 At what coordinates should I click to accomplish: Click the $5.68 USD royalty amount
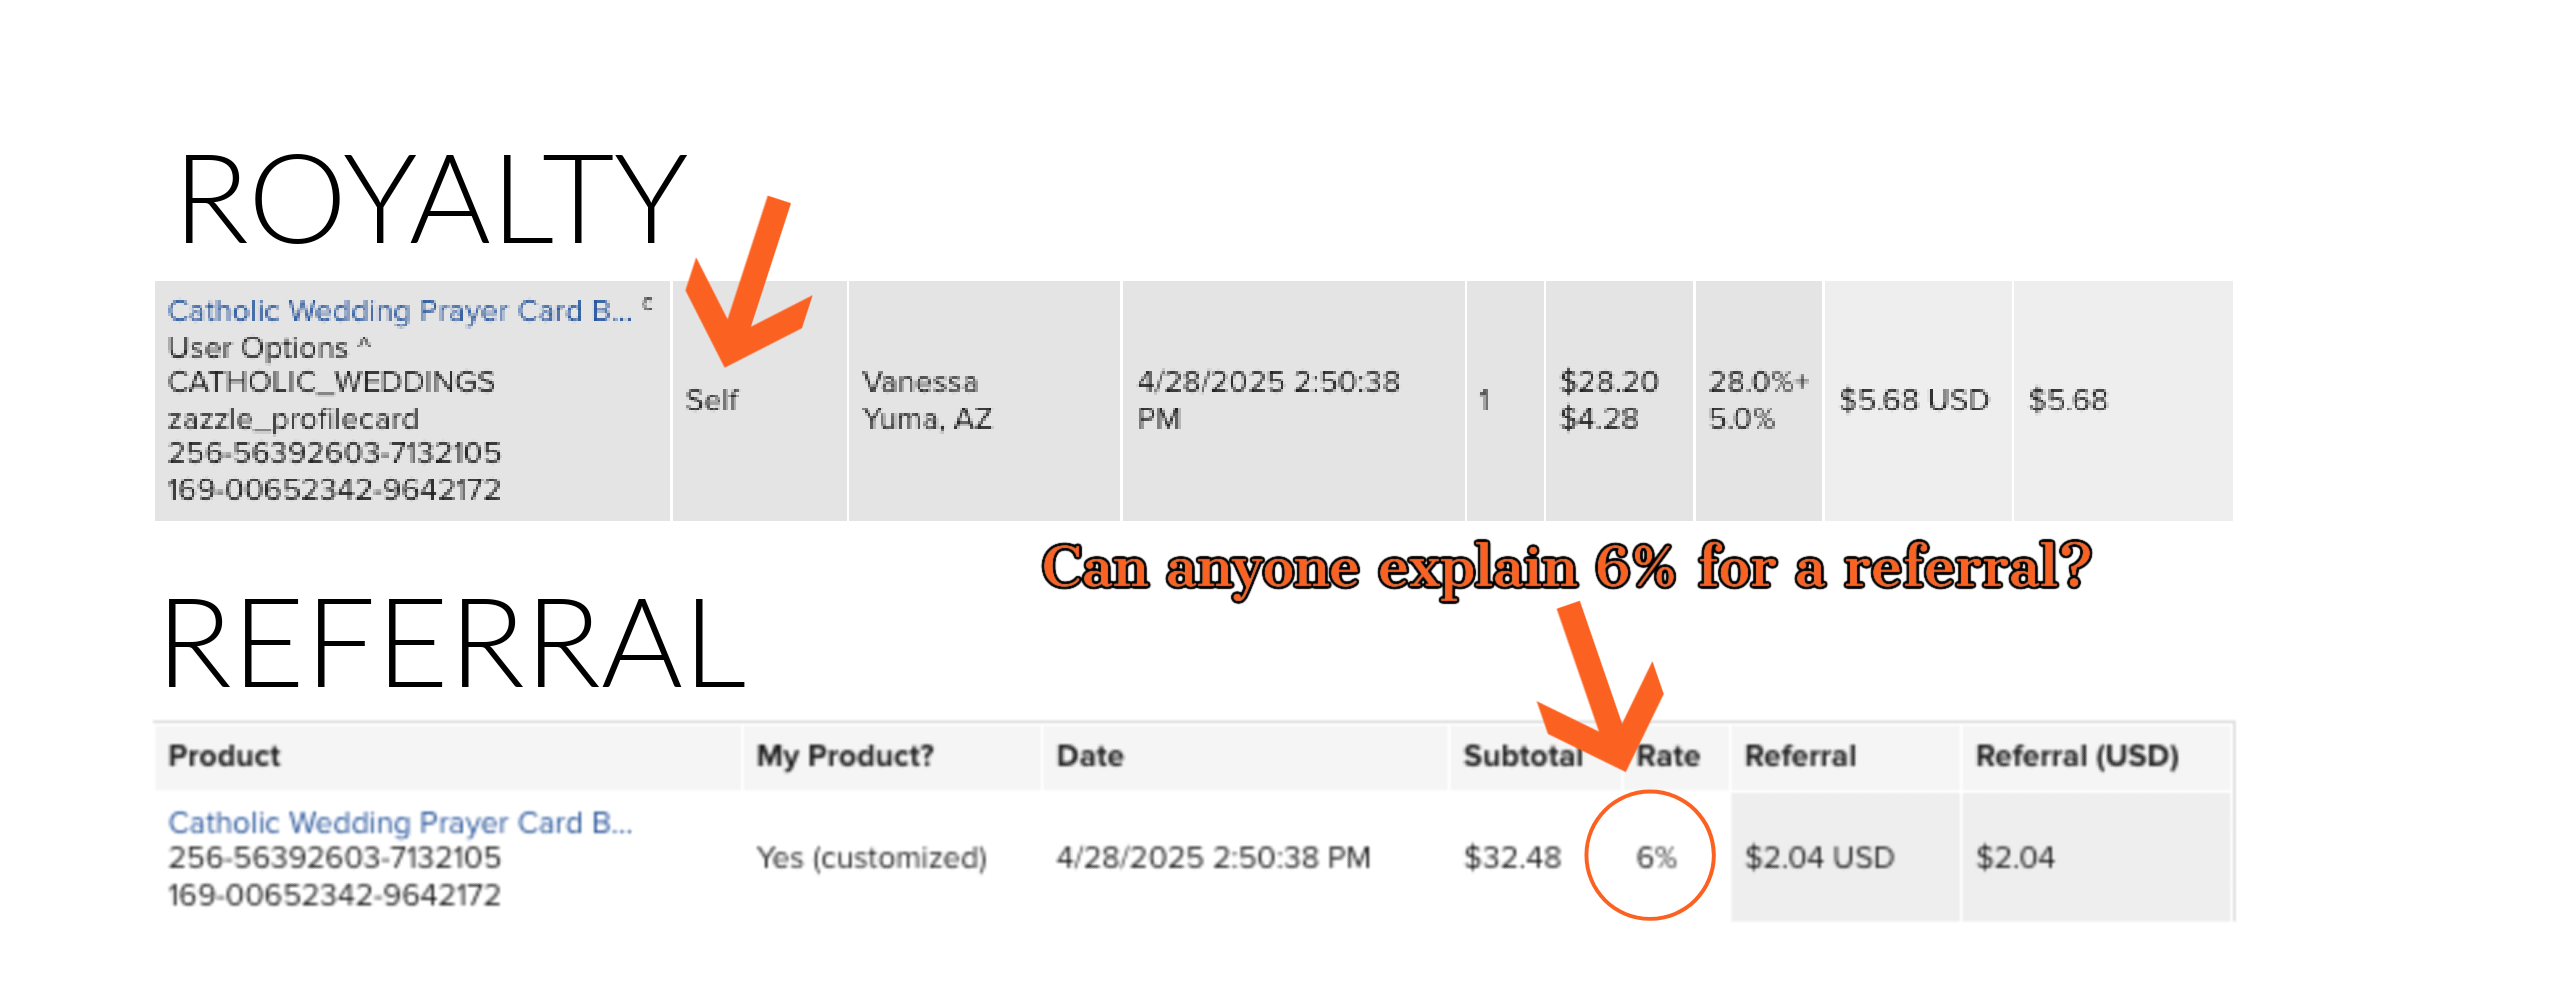click(x=1914, y=400)
